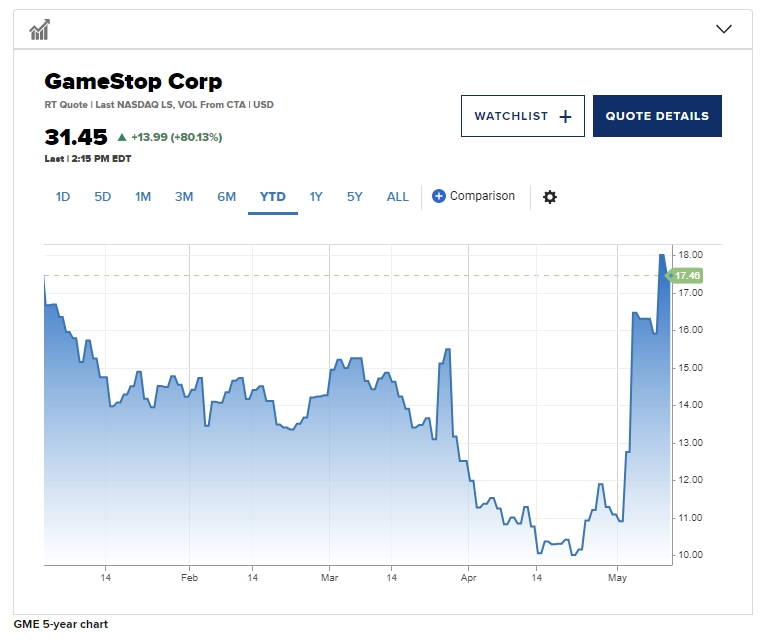Open Quote Details for GameStop
This screenshot has width=762, height=640.
pyautogui.click(x=657, y=116)
